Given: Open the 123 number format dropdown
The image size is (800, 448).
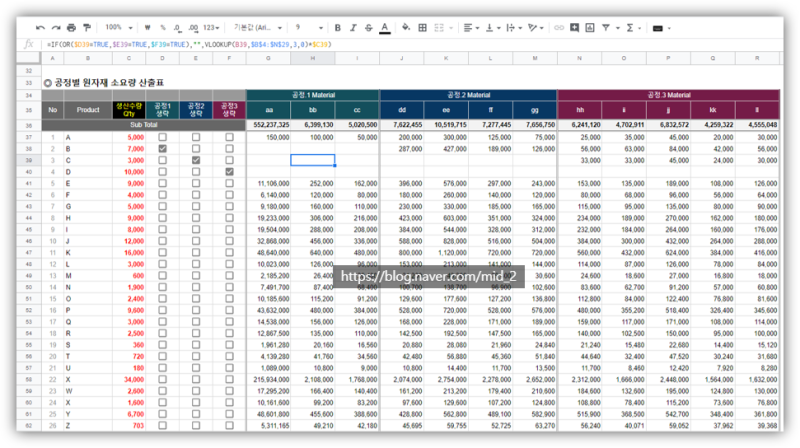Looking at the screenshot, I should 211,28.
